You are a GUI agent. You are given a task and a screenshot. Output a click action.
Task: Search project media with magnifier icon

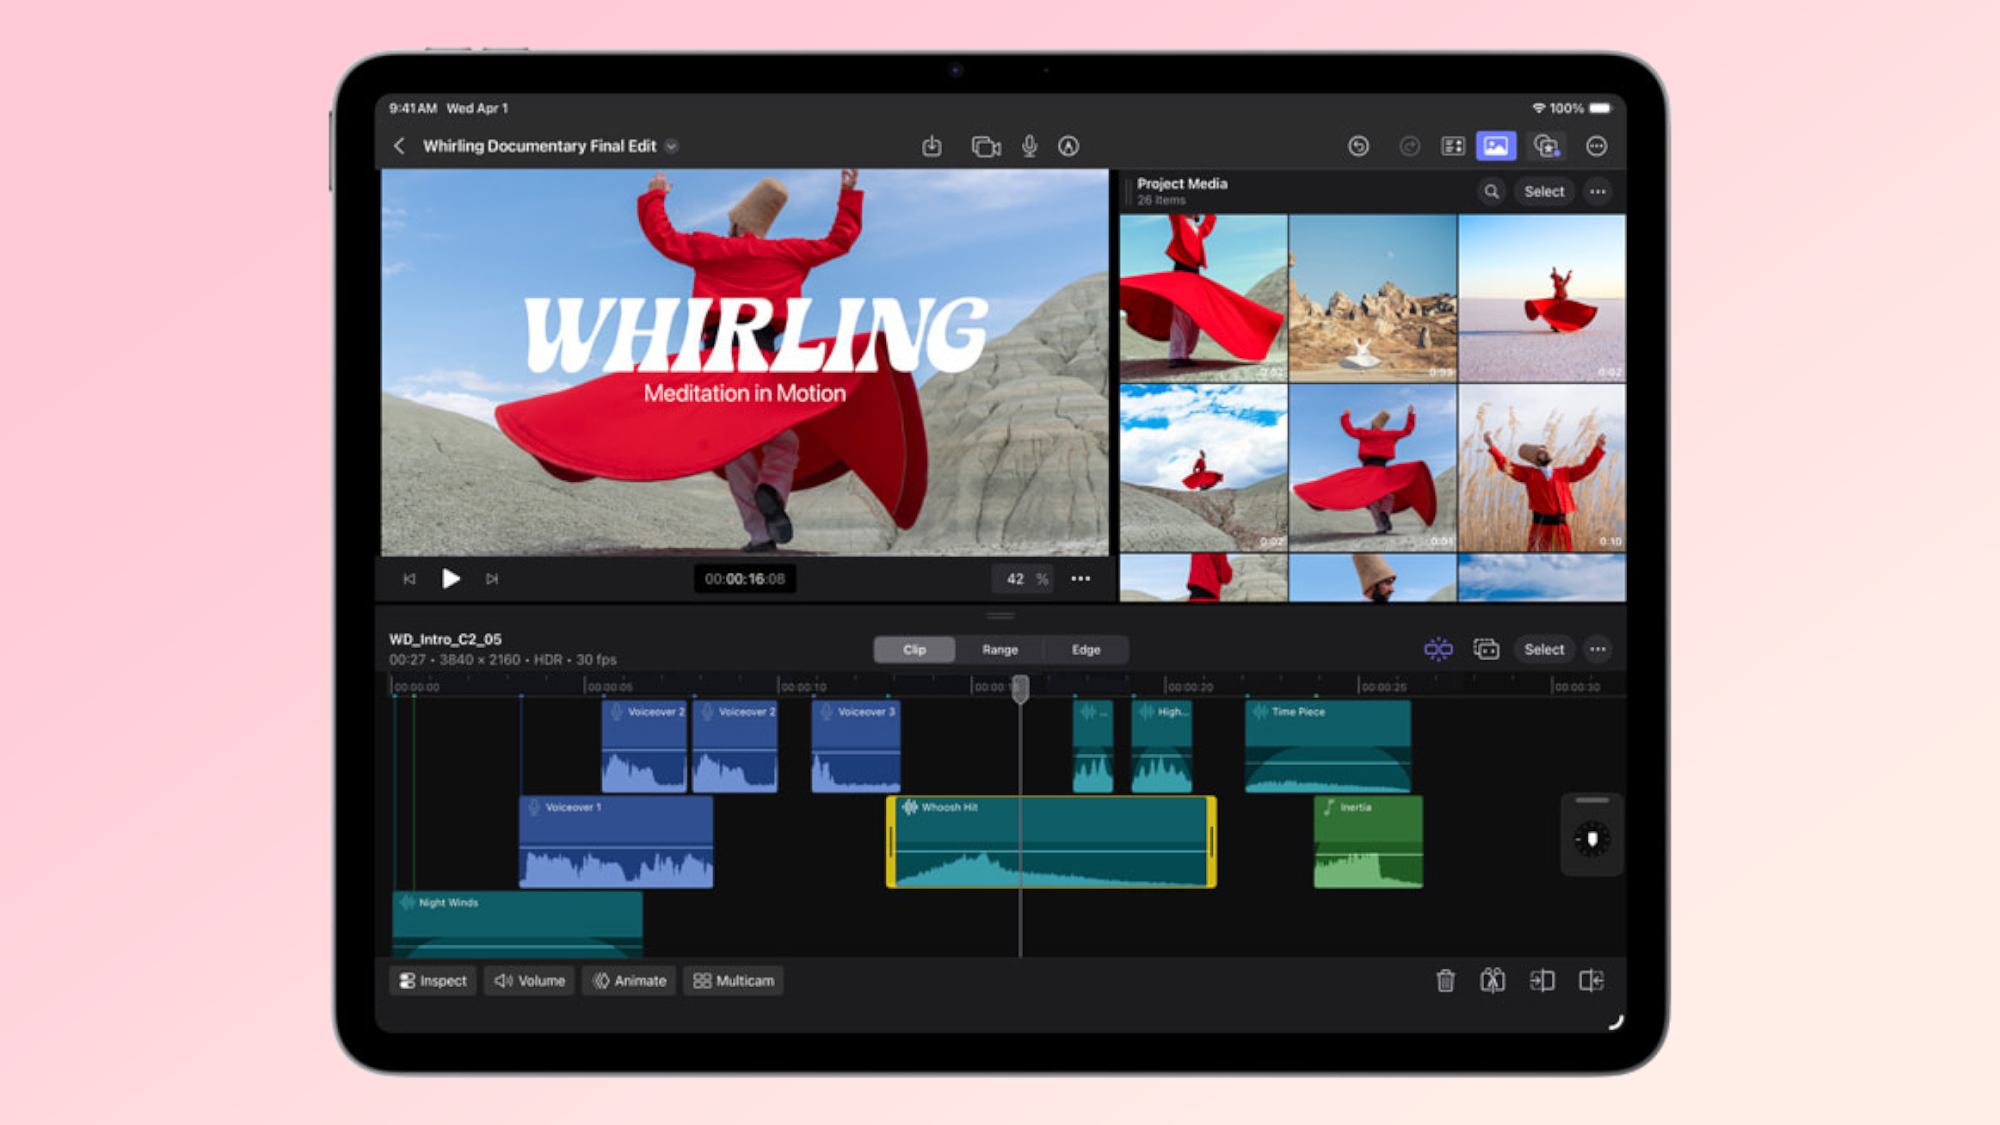pos(1491,191)
